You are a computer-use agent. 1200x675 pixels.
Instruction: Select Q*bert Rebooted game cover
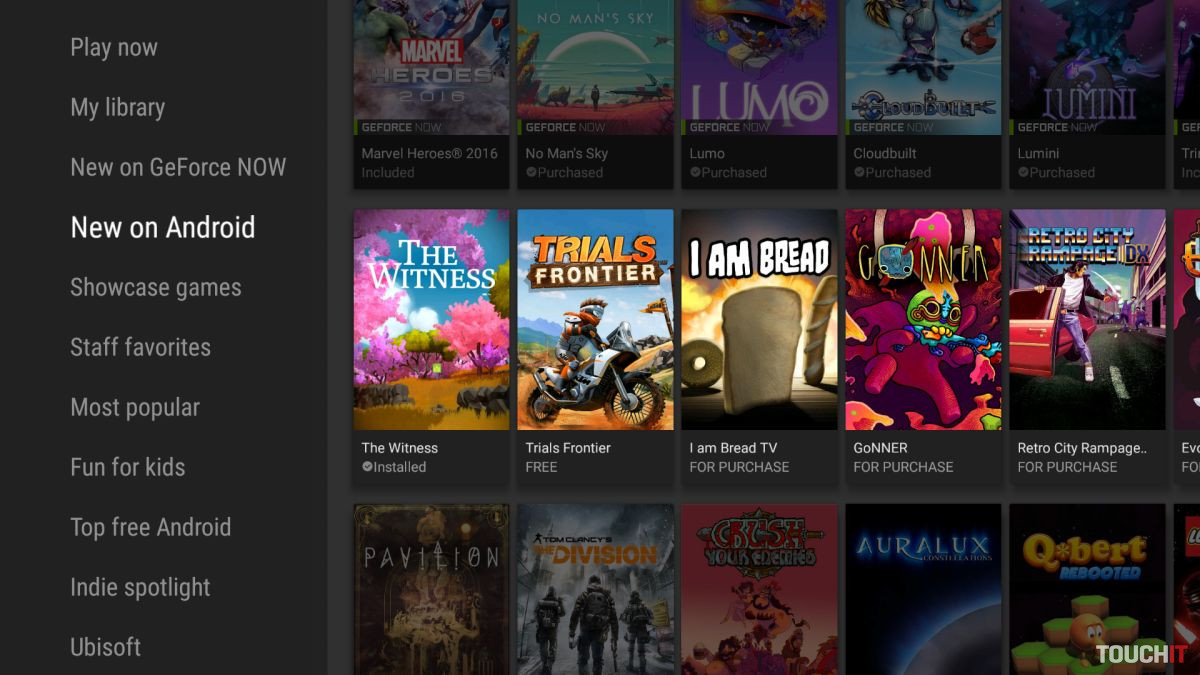coord(1087,589)
